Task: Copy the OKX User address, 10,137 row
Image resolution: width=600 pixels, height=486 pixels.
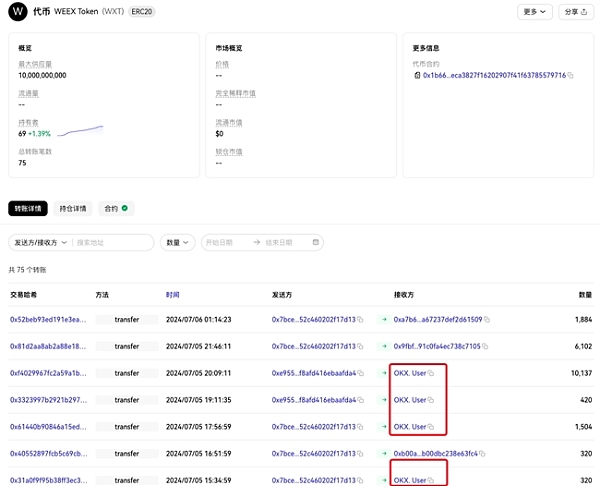Action: click(x=431, y=373)
